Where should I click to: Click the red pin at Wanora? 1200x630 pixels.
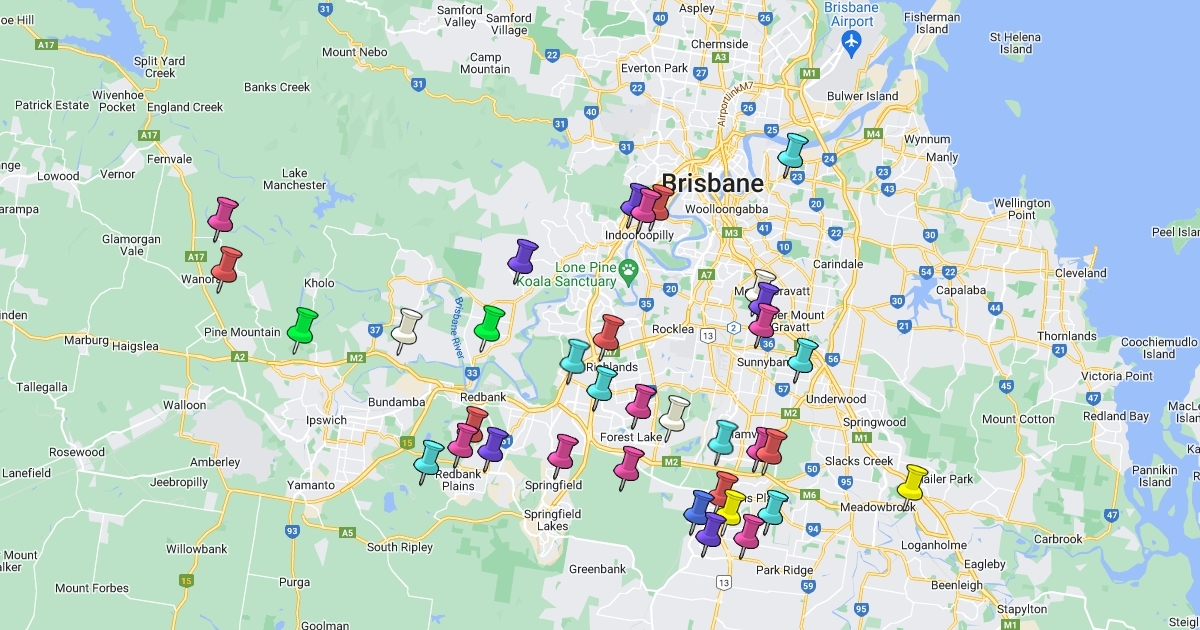point(226,264)
